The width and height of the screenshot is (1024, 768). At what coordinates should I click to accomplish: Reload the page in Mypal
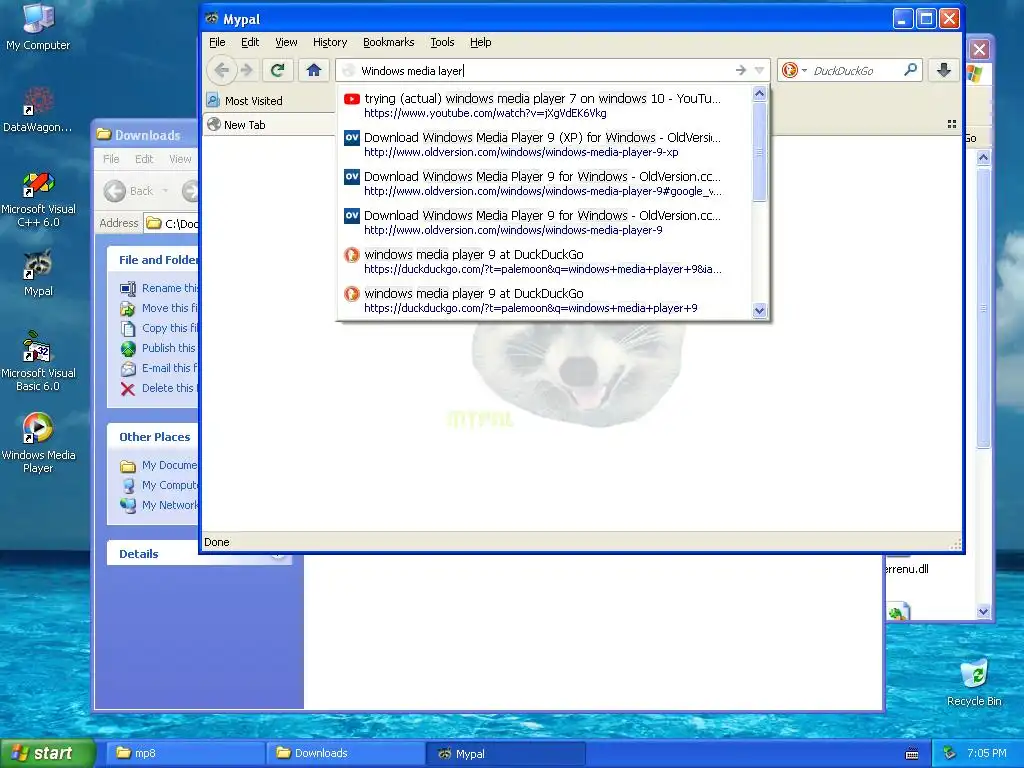click(278, 70)
